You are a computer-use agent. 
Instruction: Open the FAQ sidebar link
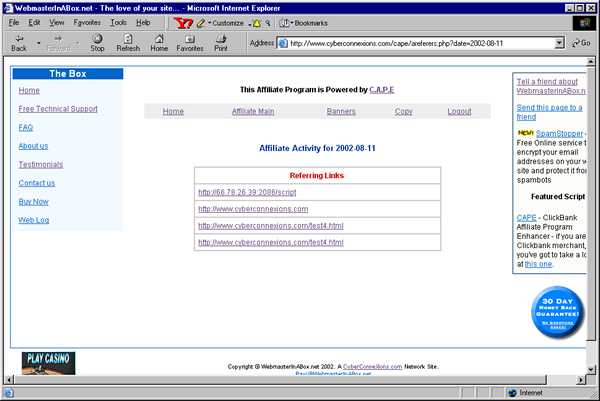[x=26, y=127]
